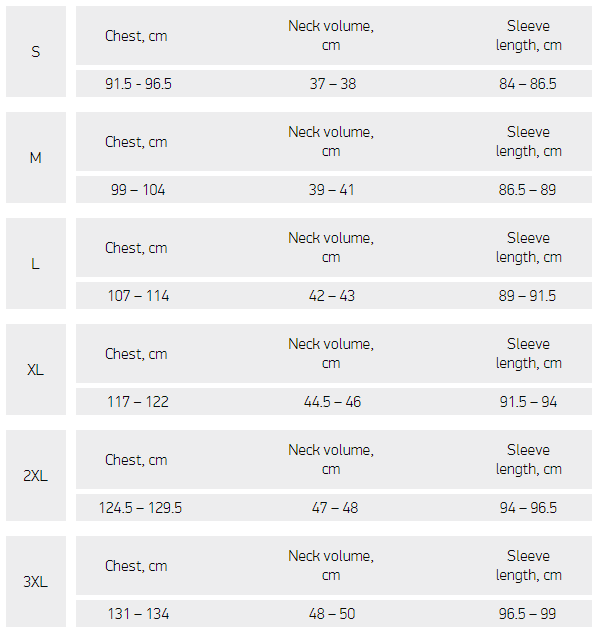Select neck volume value 39 – 41
Image resolution: width=599 pixels, height=634 pixels.
coord(331,190)
